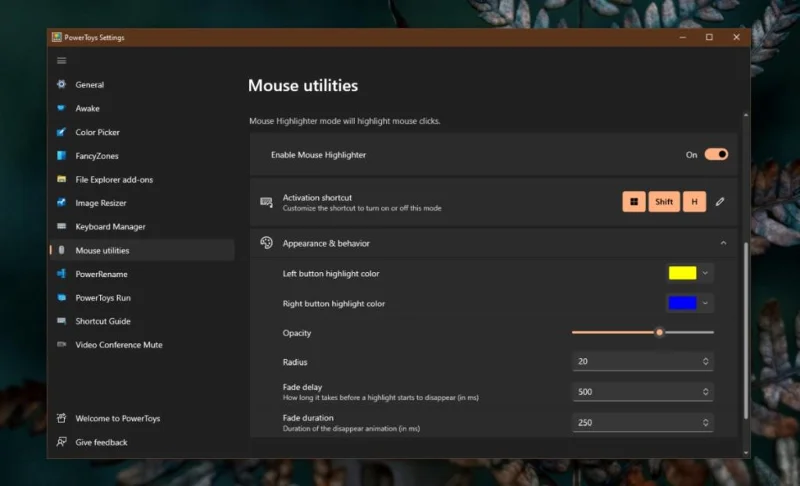
Task: Click the 'On' label beside highlighter toggle
Action: [691, 155]
